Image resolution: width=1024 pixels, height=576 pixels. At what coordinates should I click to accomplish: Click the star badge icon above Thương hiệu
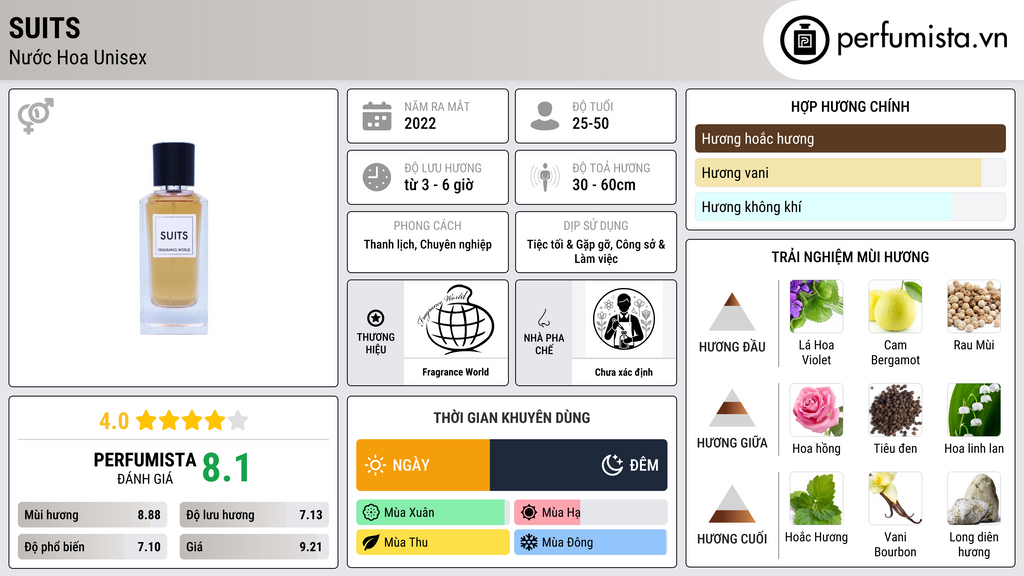[376, 318]
